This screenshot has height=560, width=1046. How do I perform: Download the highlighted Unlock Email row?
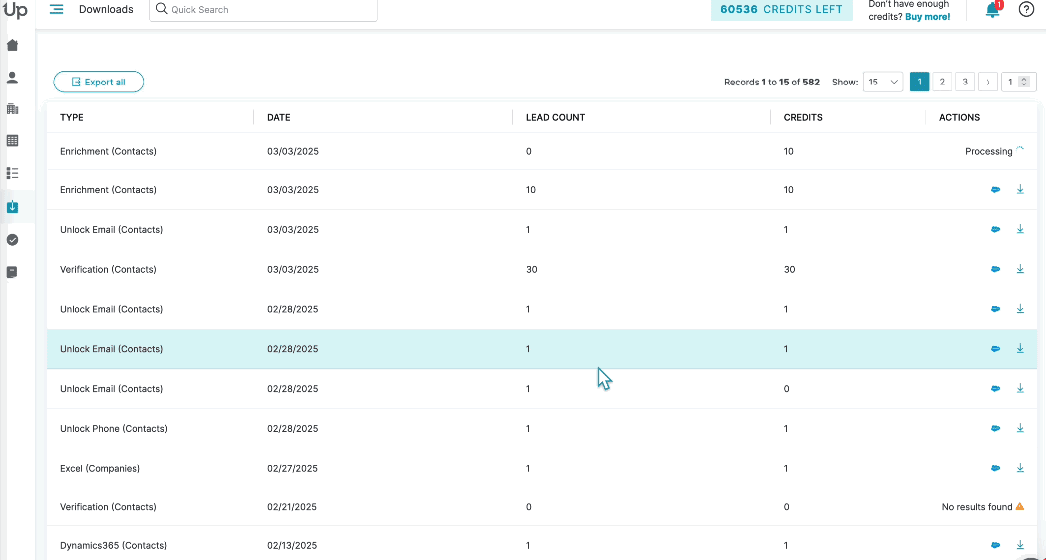1020,348
